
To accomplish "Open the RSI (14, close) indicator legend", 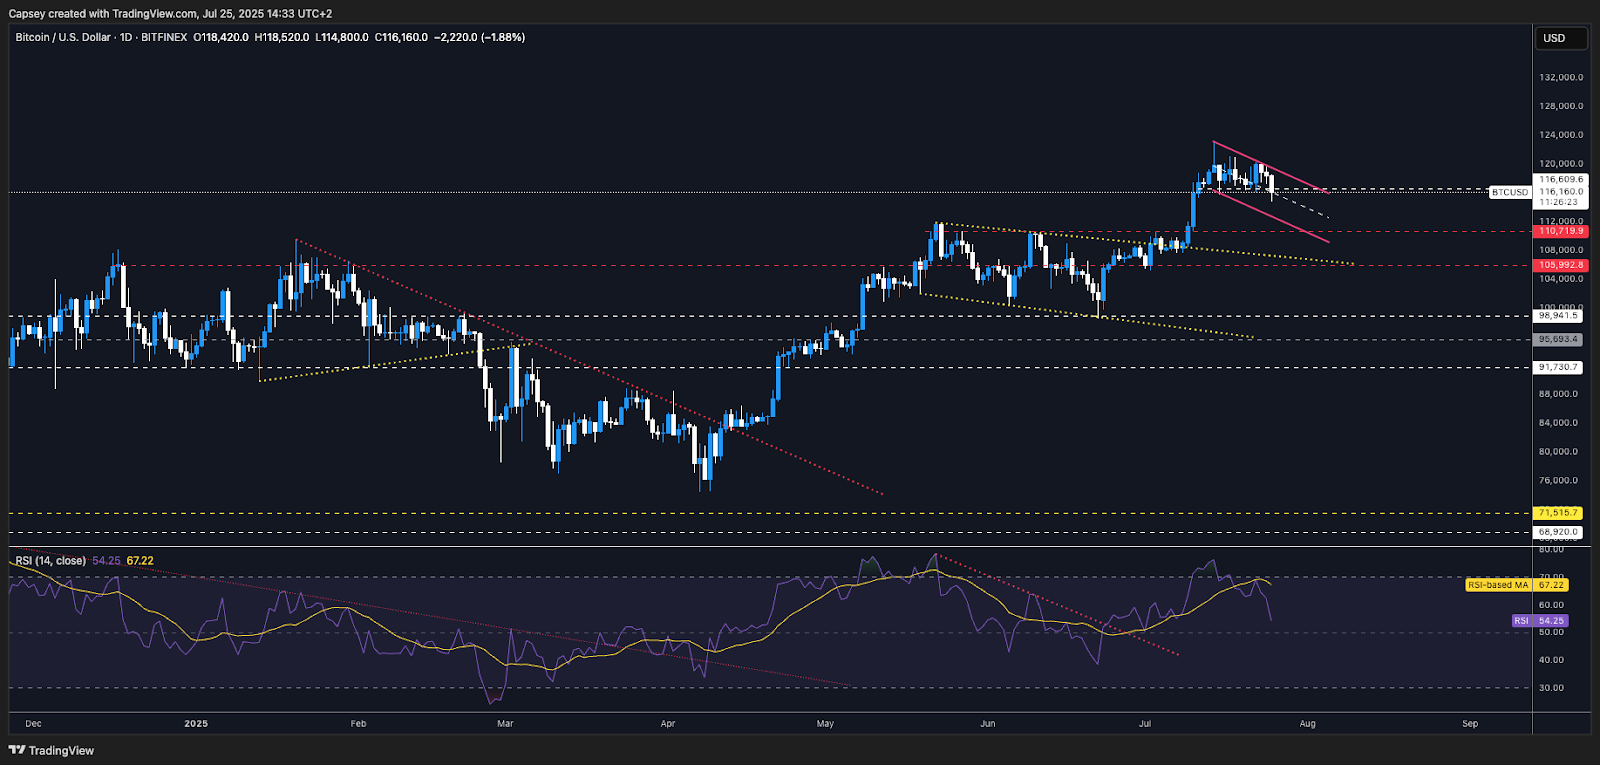I will coord(50,561).
